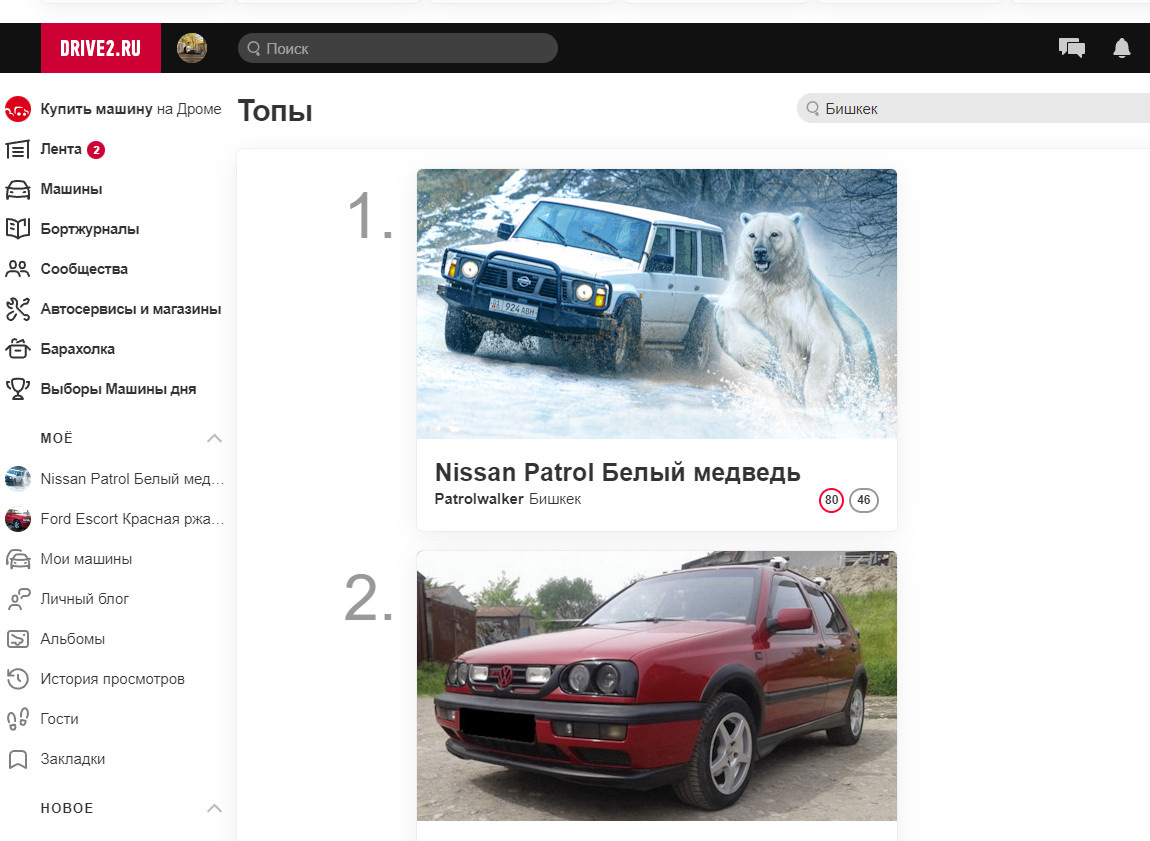
Task: Open the messages chat icon
Action: click(x=1072, y=48)
